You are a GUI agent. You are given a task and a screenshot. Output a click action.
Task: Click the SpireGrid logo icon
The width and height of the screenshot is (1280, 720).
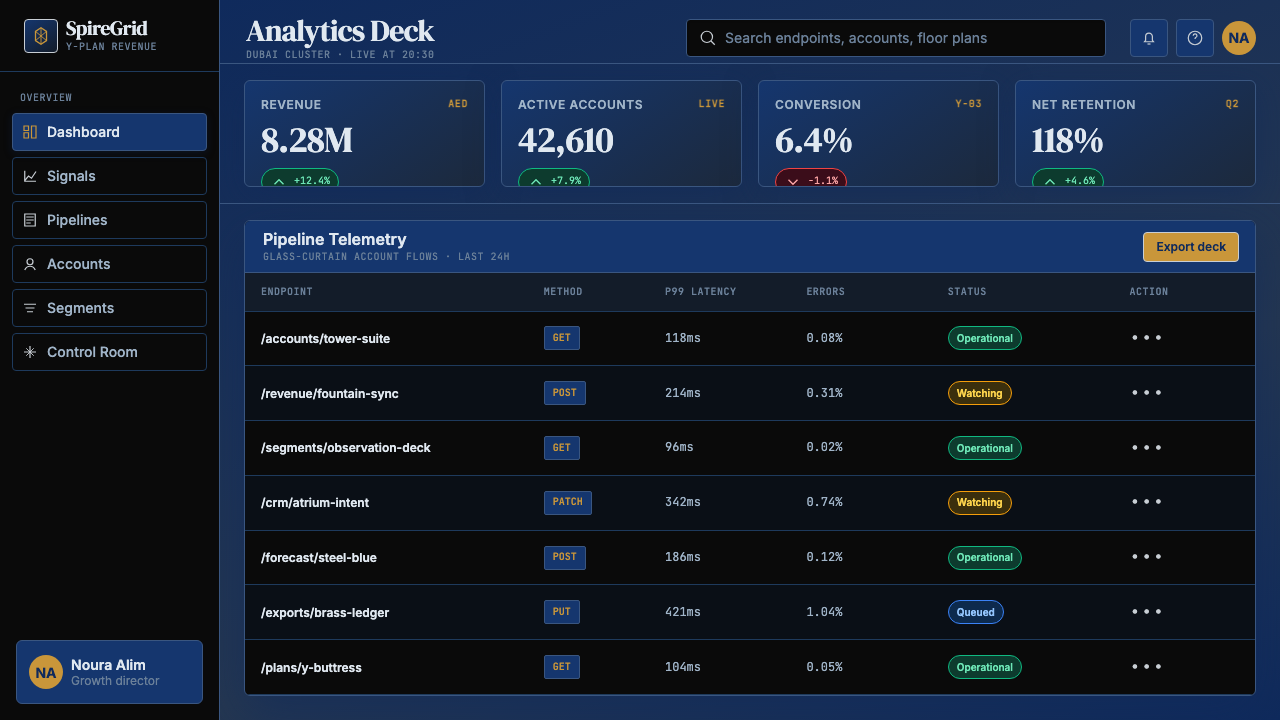[41, 36]
